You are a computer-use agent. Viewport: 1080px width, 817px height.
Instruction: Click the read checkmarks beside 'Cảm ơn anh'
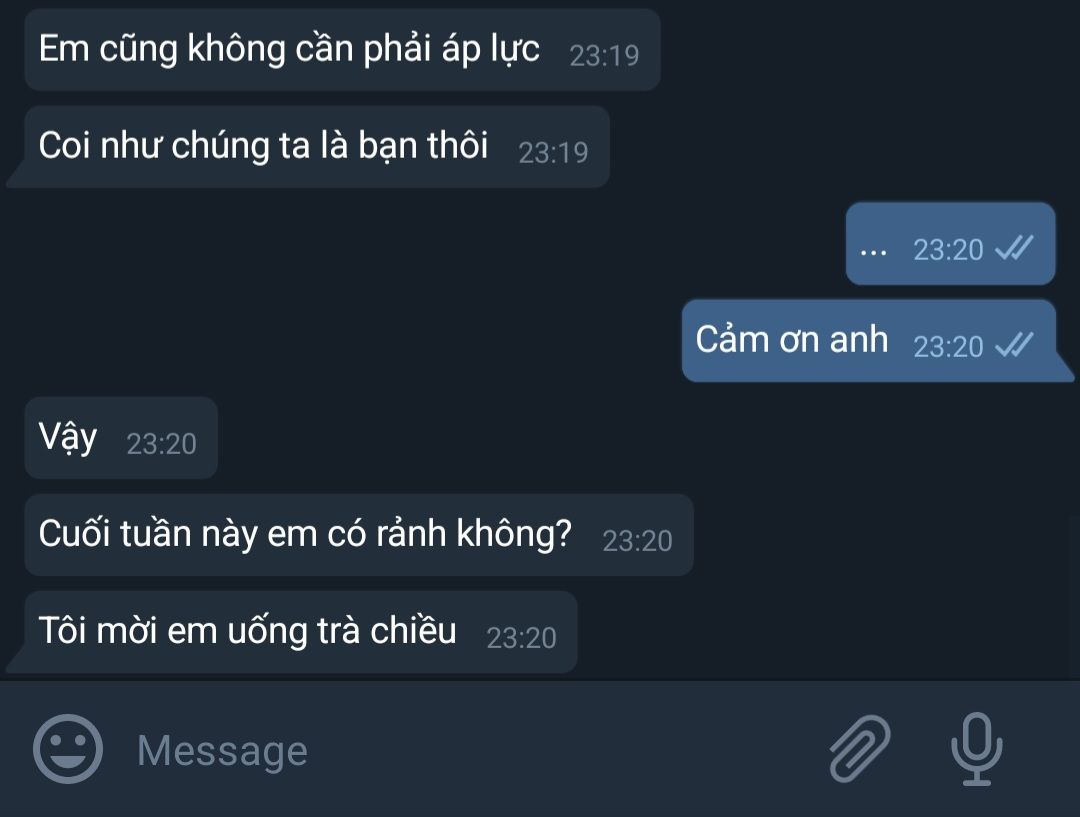(x=1015, y=344)
